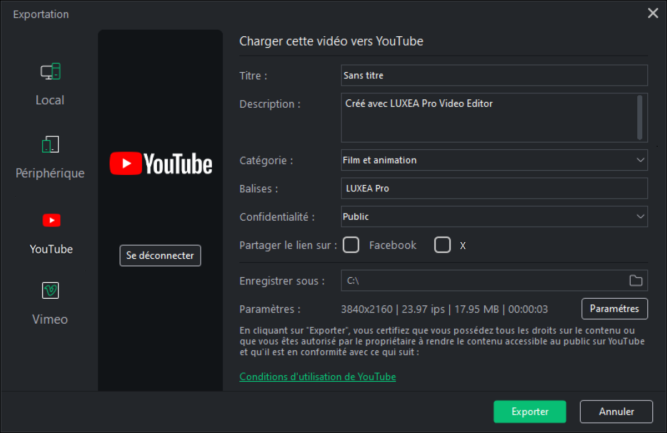This screenshot has height=433, width=667.
Task: Select the Vimeo export icon
Action: [51, 291]
